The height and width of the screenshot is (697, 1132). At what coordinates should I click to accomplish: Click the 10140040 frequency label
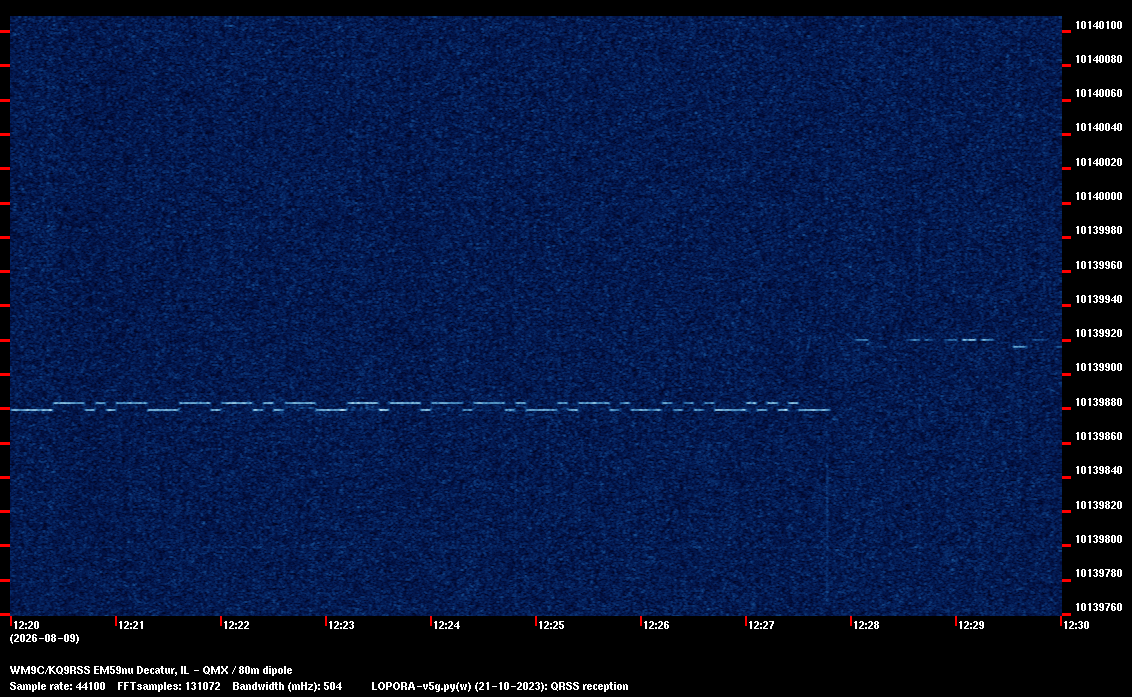point(1099,127)
